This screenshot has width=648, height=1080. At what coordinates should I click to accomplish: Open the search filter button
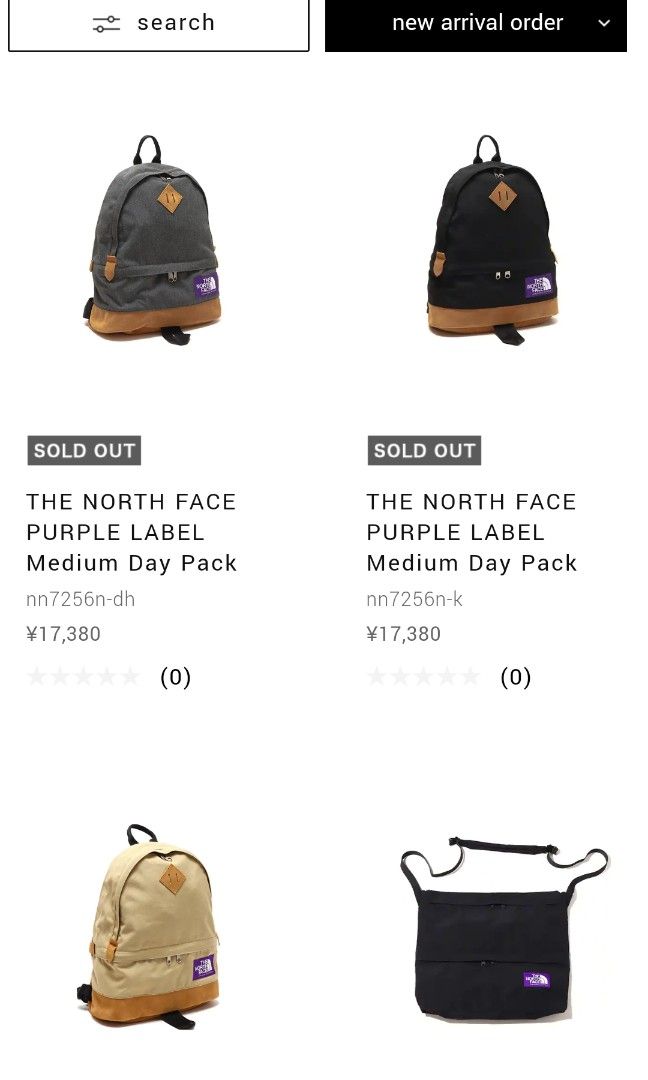coord(159,24)
